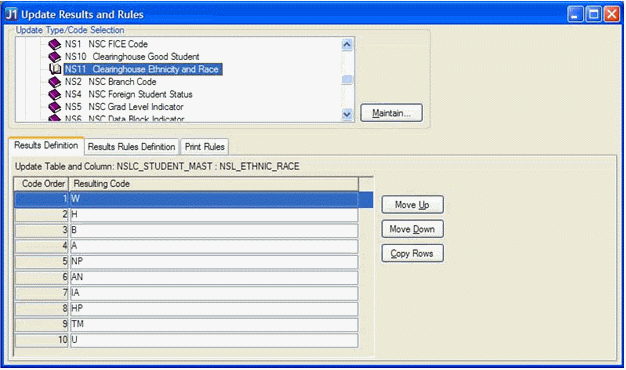Screen dimensions: 626x370
Task: Click the tree list scroll up arrow
Action: click(347, 44)
